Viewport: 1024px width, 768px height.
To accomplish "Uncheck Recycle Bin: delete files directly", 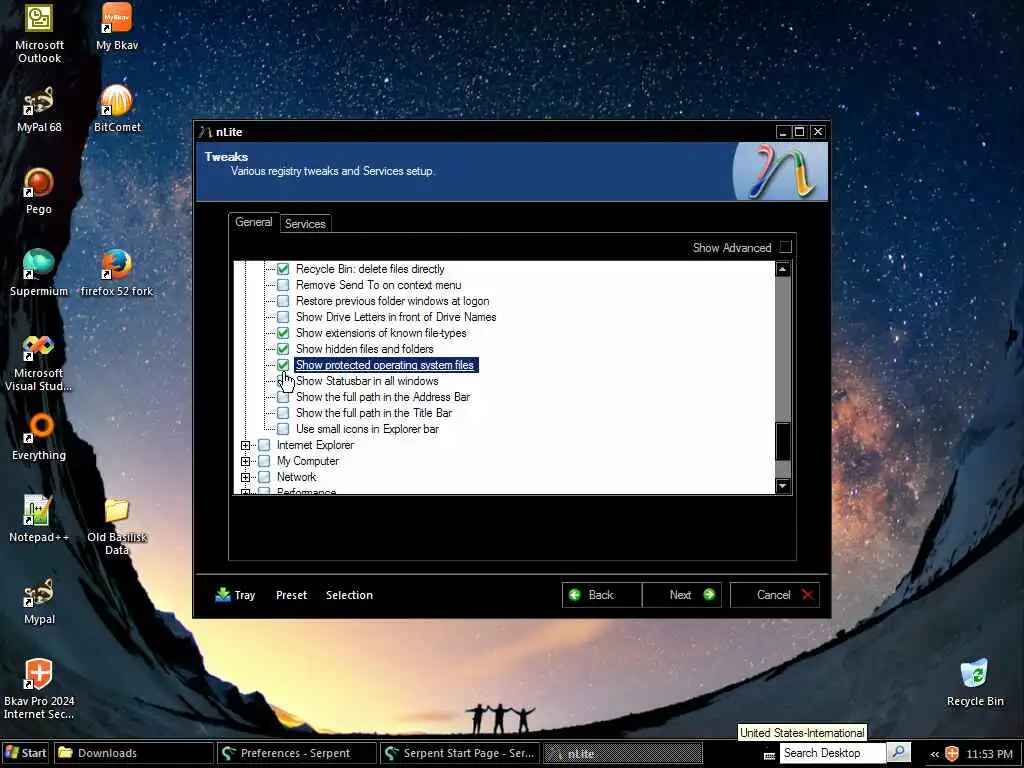I will 283,269.
